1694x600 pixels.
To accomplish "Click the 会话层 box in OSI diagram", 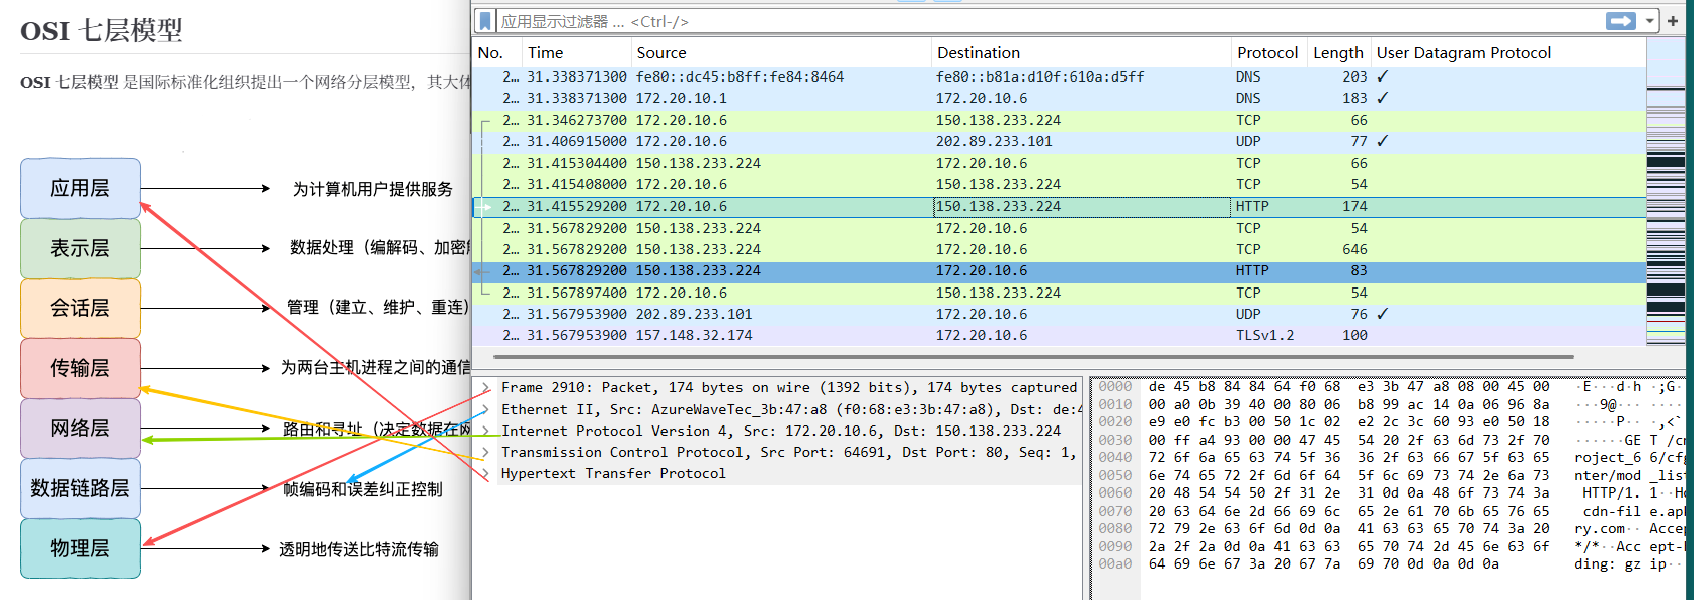I will [x=80, y=308].
